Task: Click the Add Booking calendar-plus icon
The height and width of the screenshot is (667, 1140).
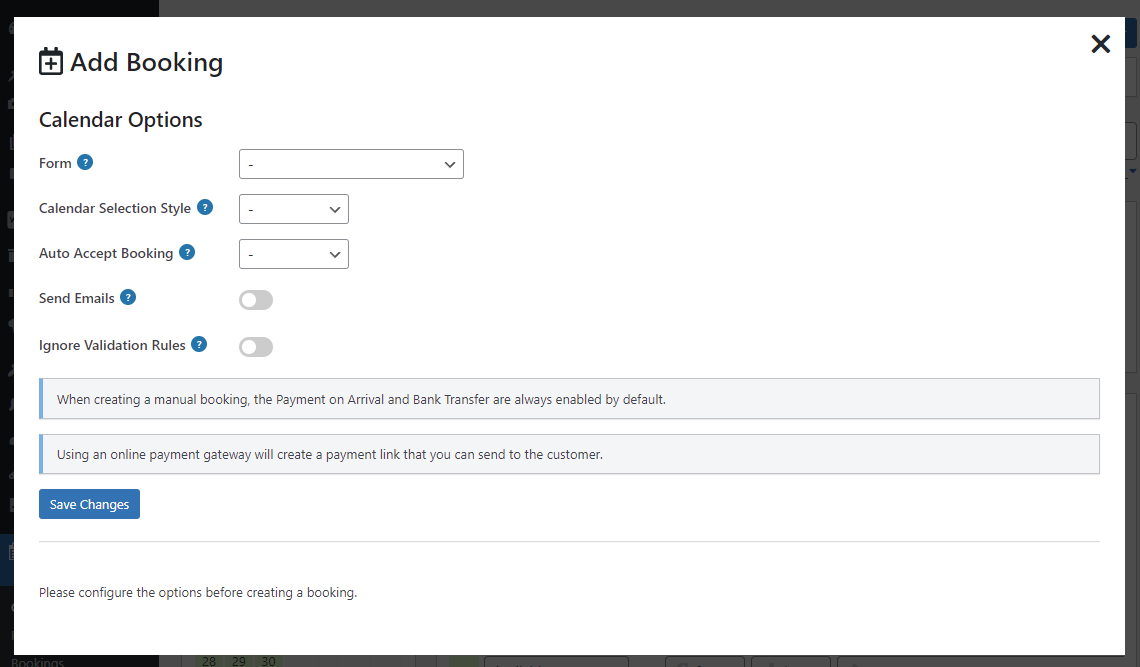Action: tap(51, 62)
